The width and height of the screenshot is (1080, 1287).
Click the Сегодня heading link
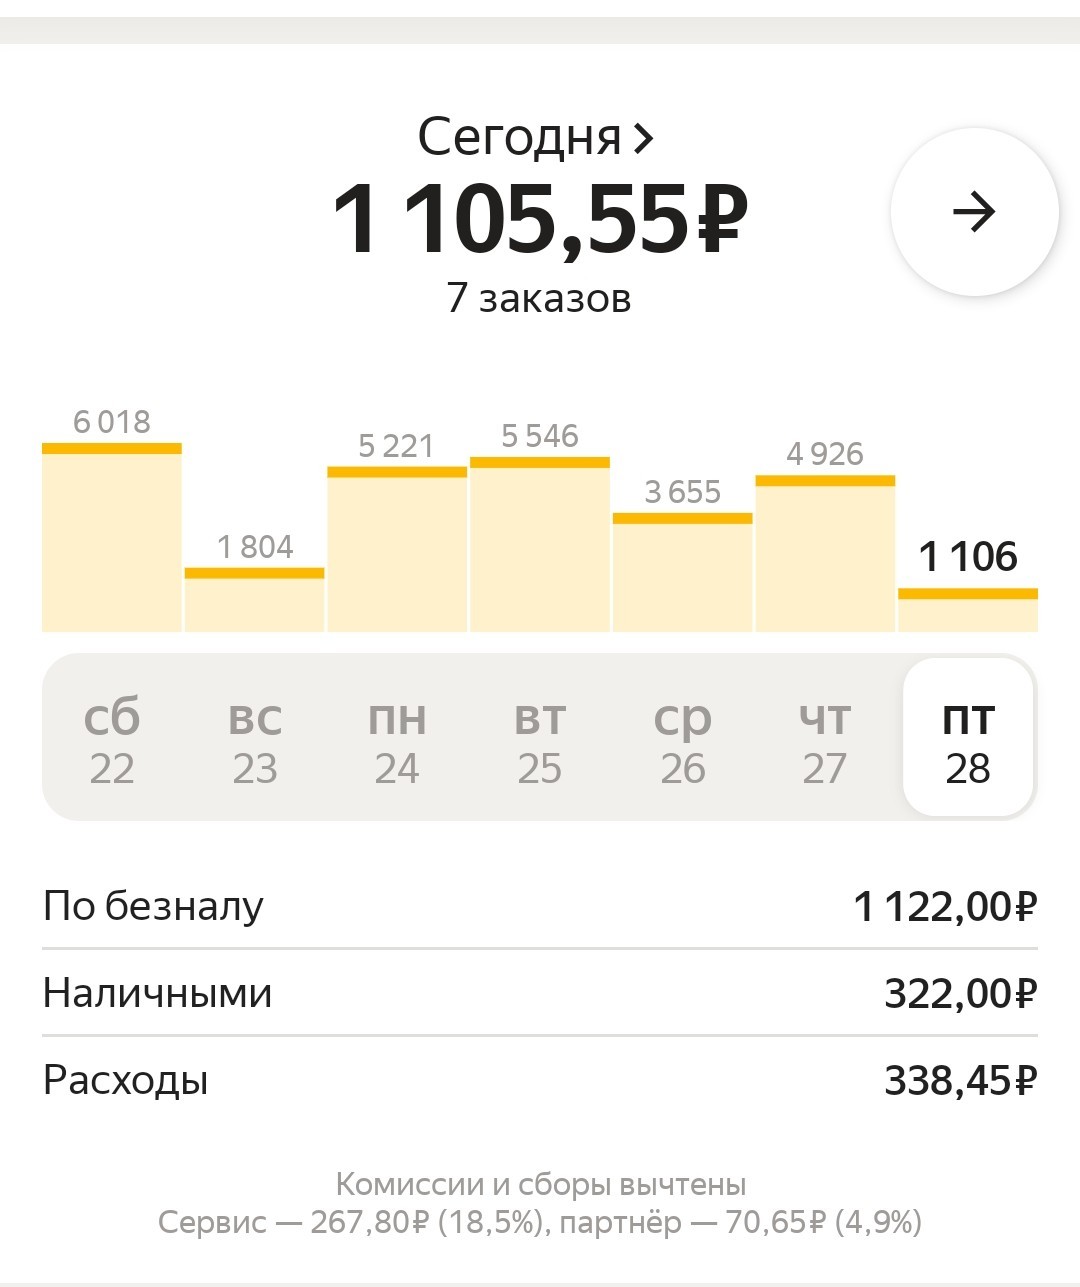tap(519, 138)
